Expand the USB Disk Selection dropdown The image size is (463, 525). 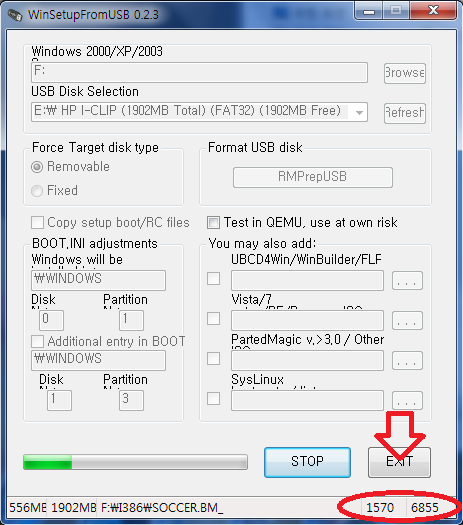(x=359, y=112)
